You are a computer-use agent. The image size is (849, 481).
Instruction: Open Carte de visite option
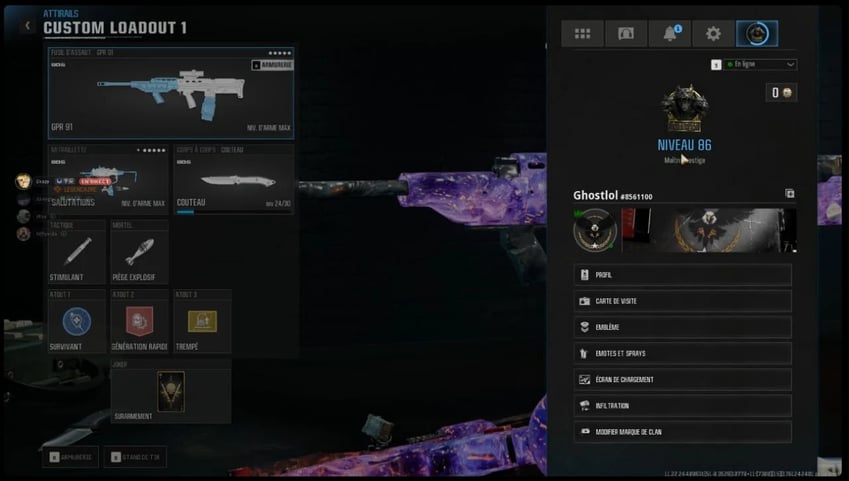(x=683, y=301)
